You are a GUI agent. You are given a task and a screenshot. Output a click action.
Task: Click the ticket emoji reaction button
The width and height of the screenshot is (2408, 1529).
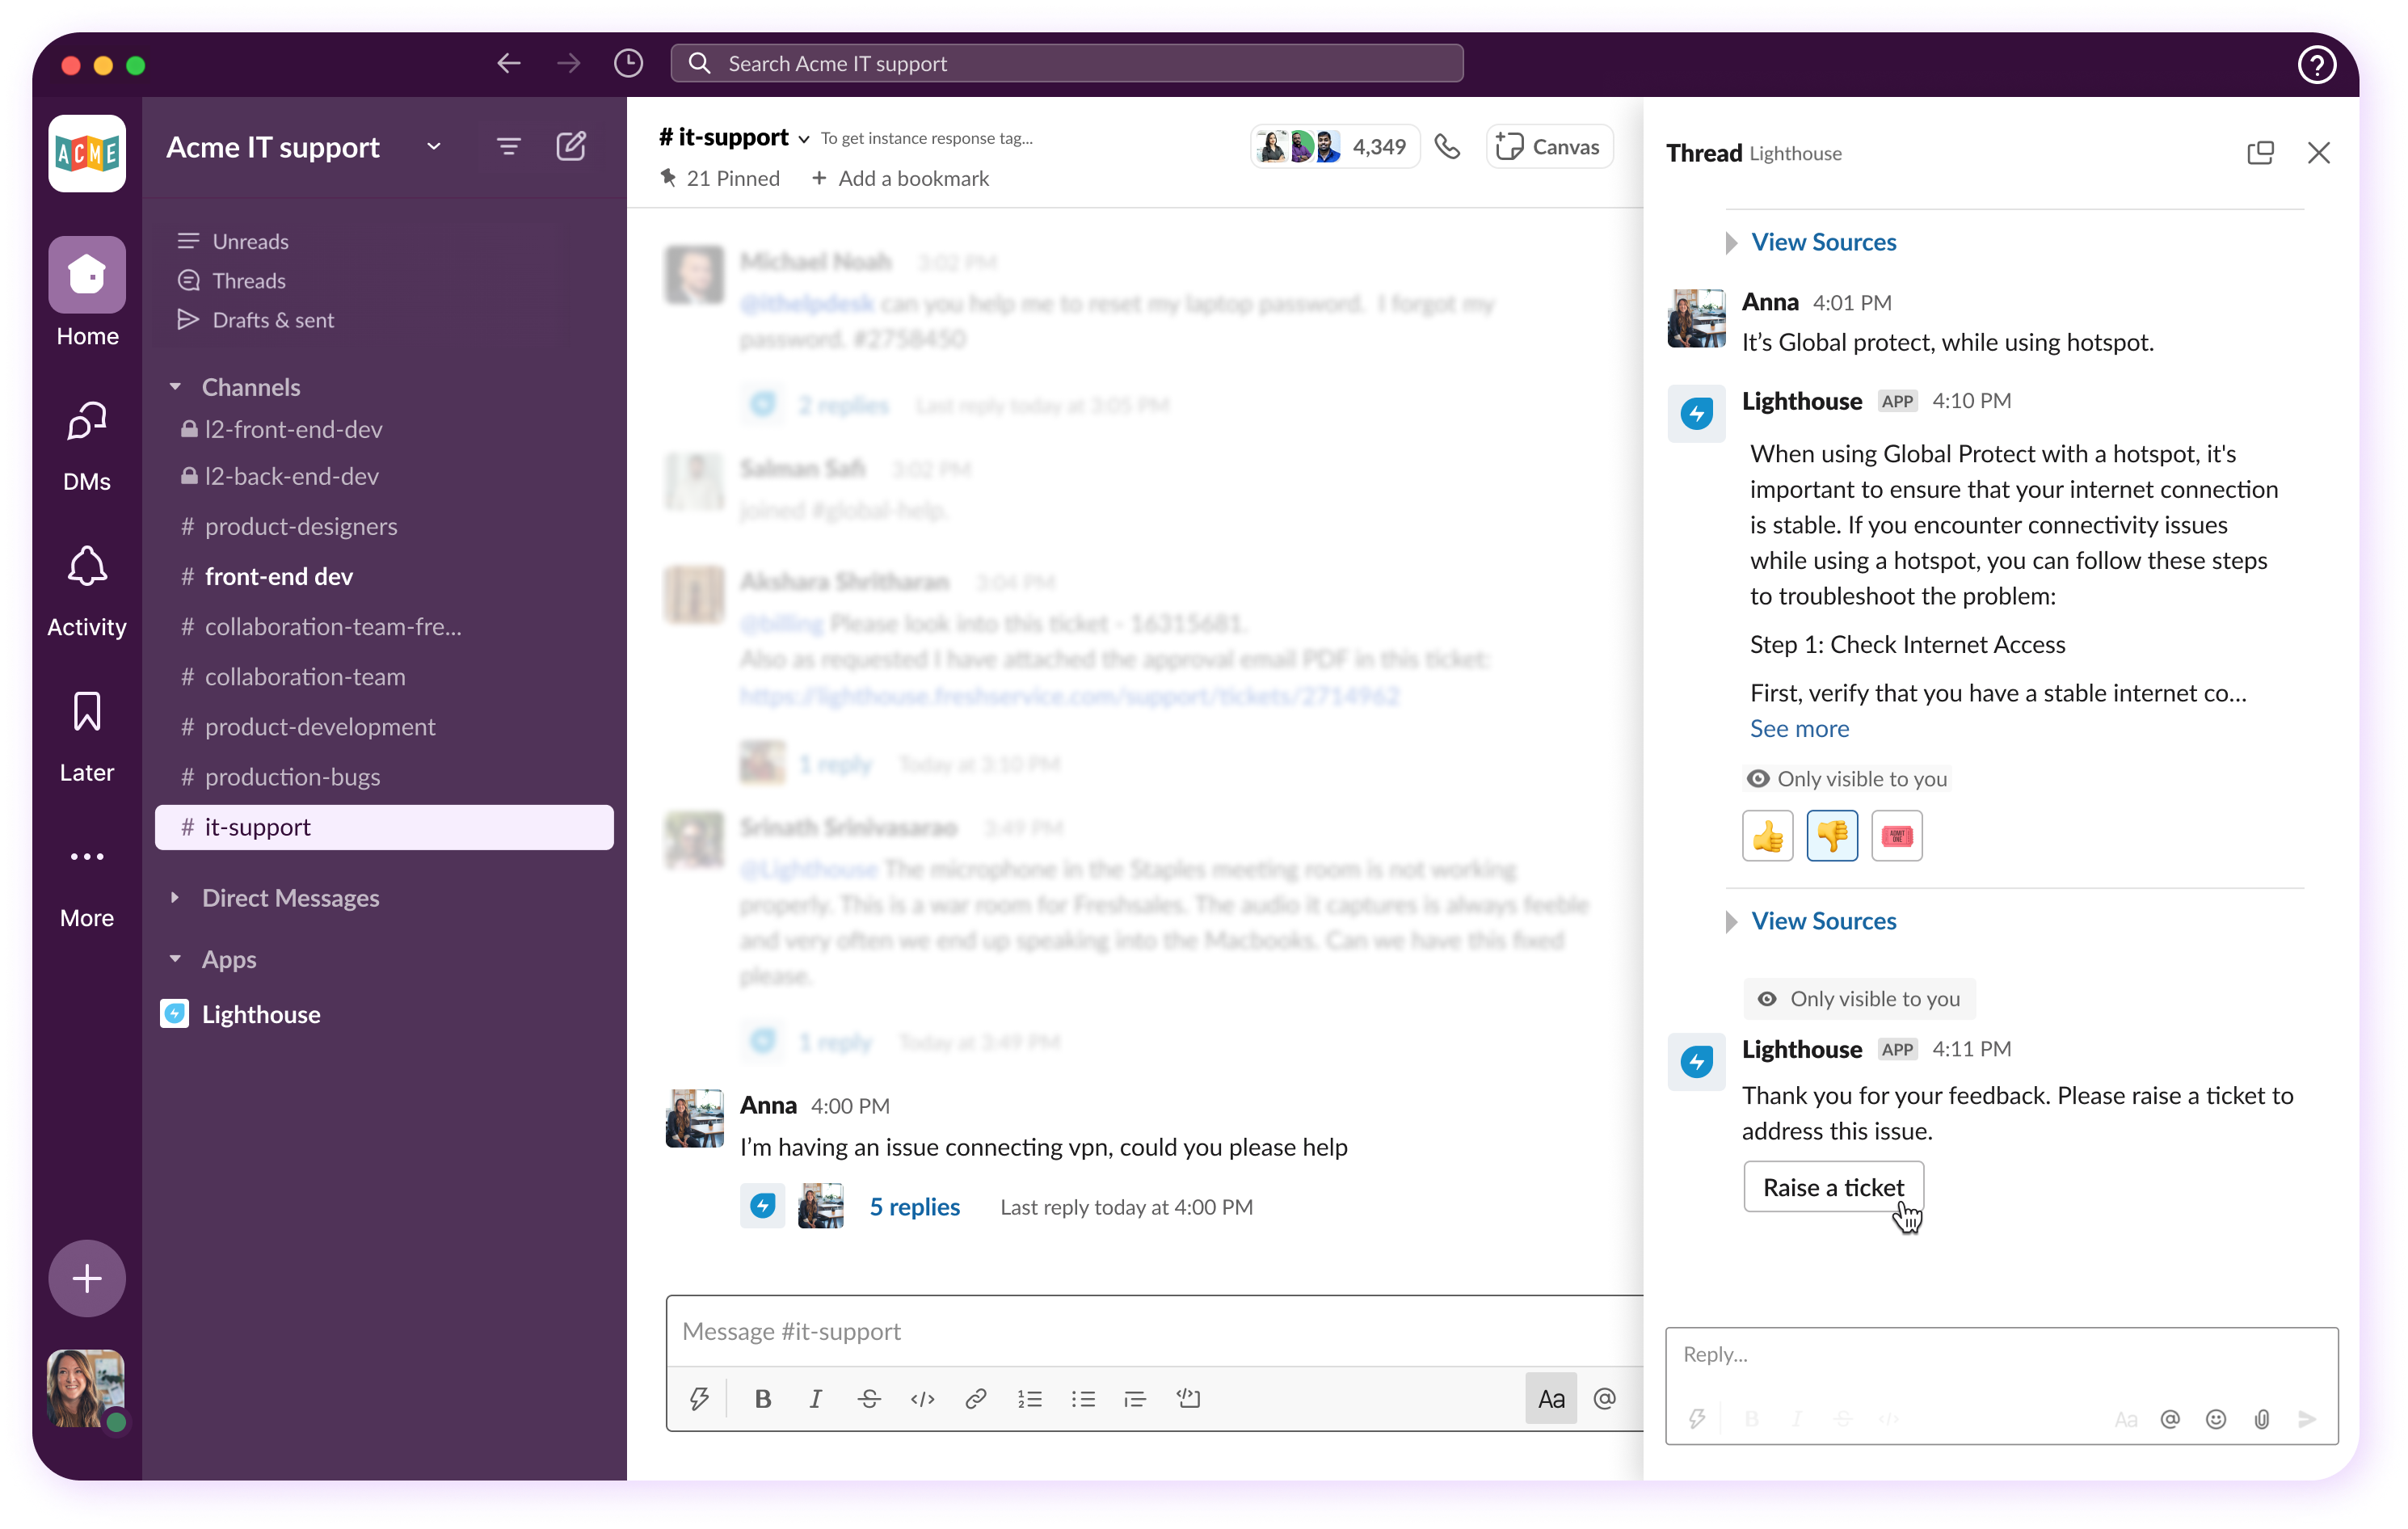click(1896, 836)
